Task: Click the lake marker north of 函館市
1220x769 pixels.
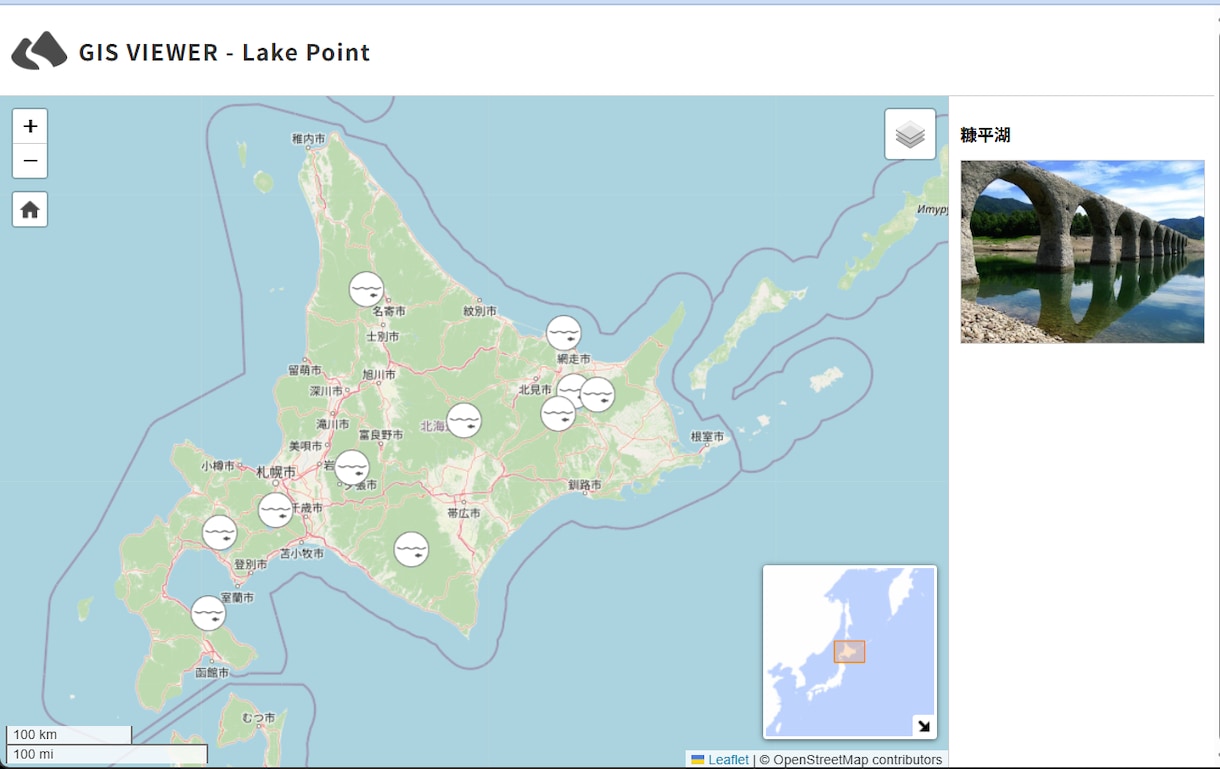Action: click(208, 613)
